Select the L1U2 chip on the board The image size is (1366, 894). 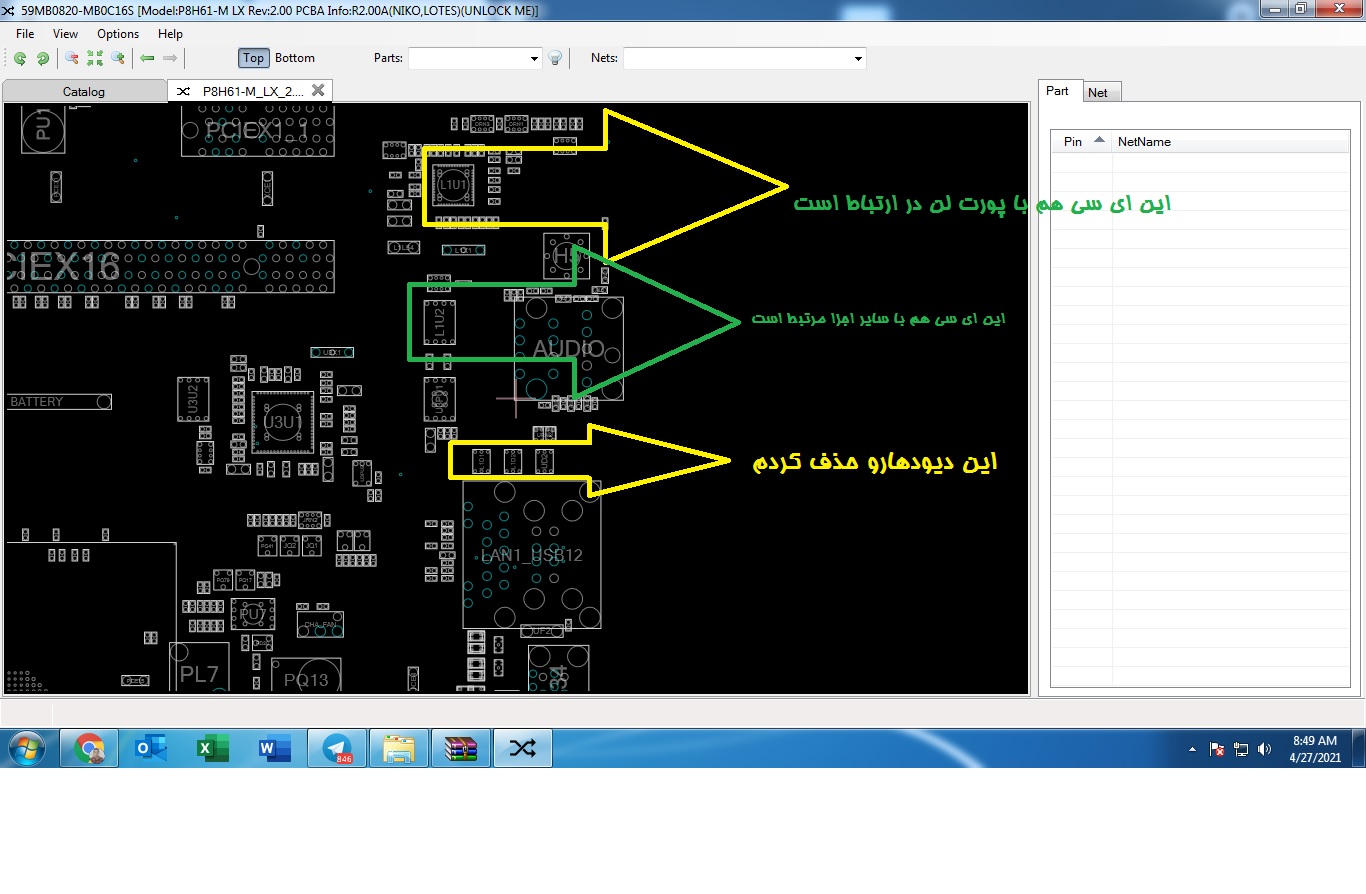[439, 321]
